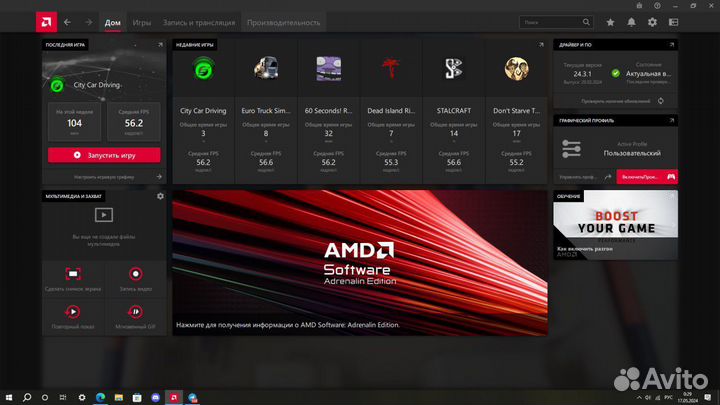
Task: Trigger Повторный показ instant replay
Action: click(73, 316)
